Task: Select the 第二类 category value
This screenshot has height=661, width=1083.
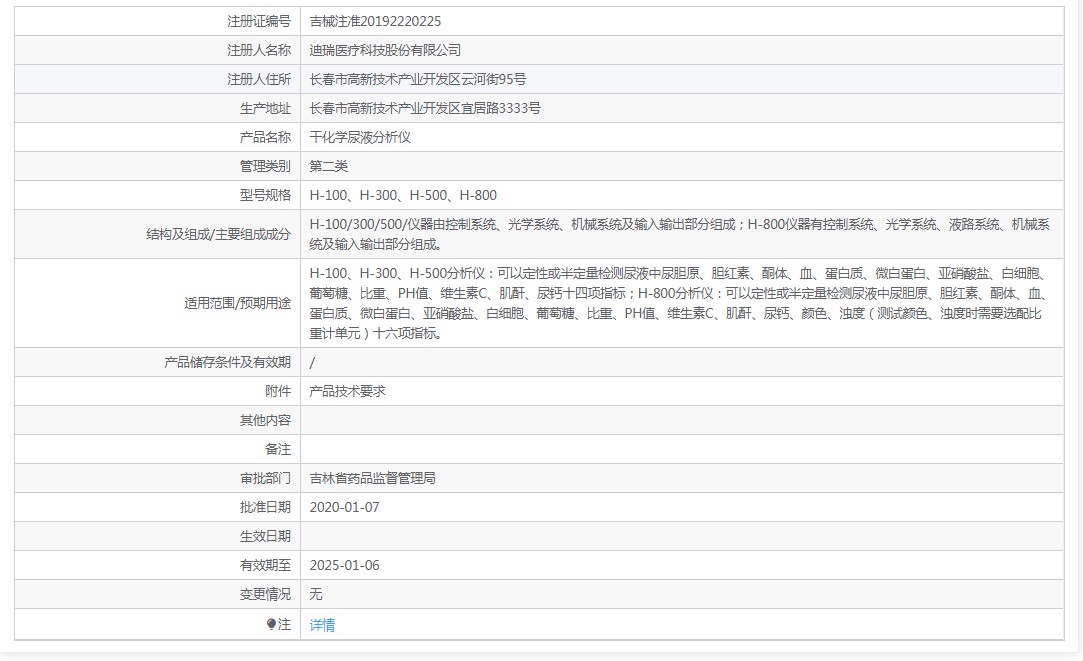Action: click(328, 166)
